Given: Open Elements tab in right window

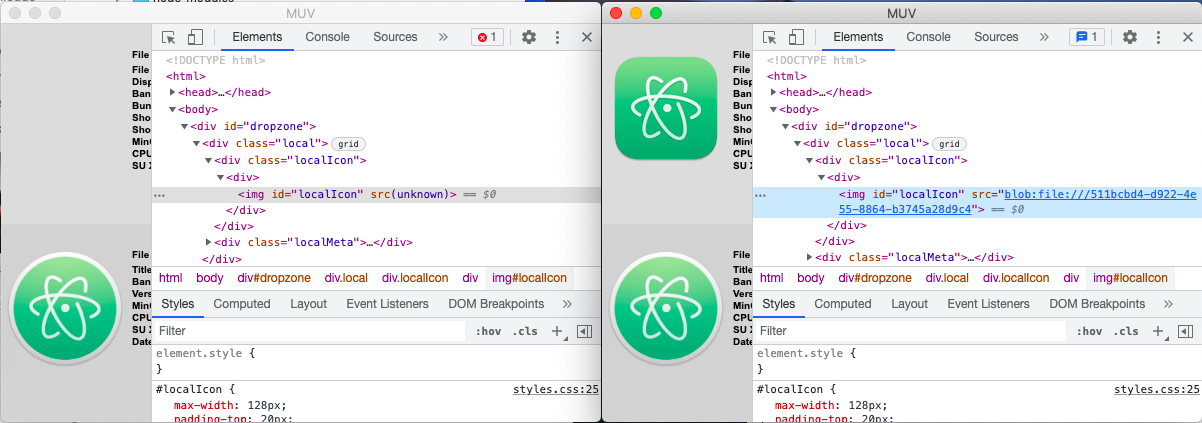Looking at the screenshot, I should pos(858,37).
